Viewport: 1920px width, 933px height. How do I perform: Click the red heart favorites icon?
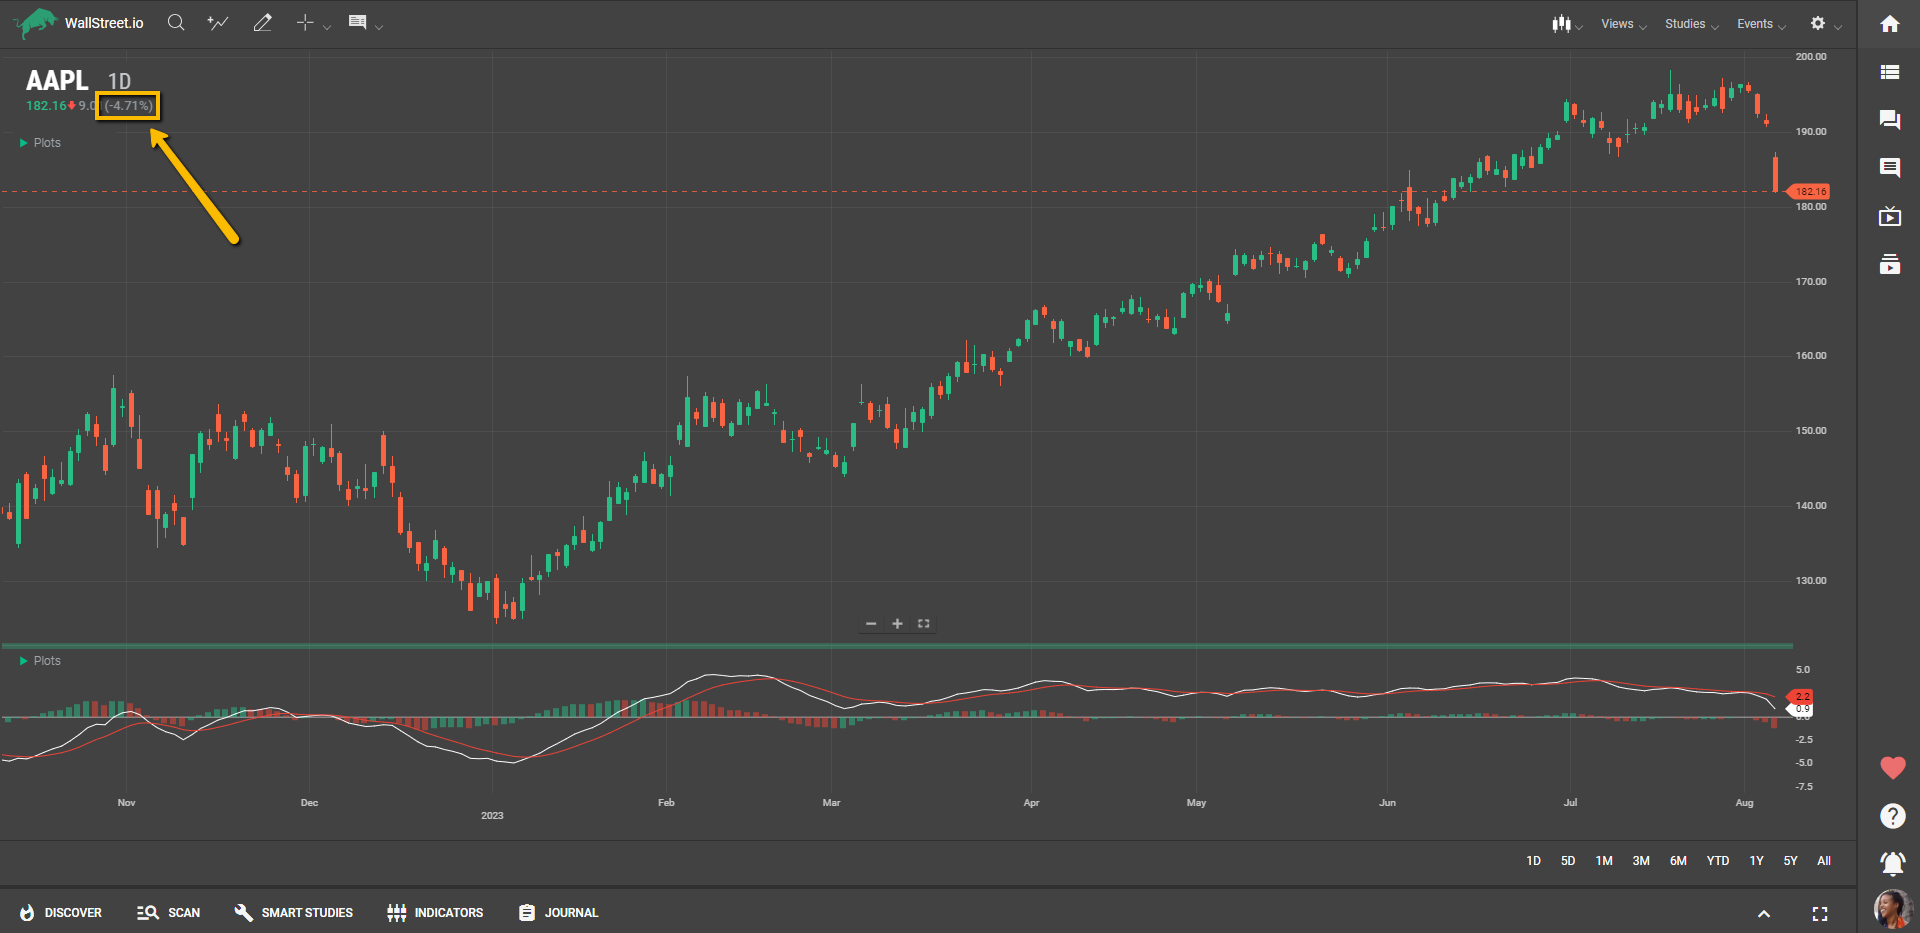(1892, 768)
